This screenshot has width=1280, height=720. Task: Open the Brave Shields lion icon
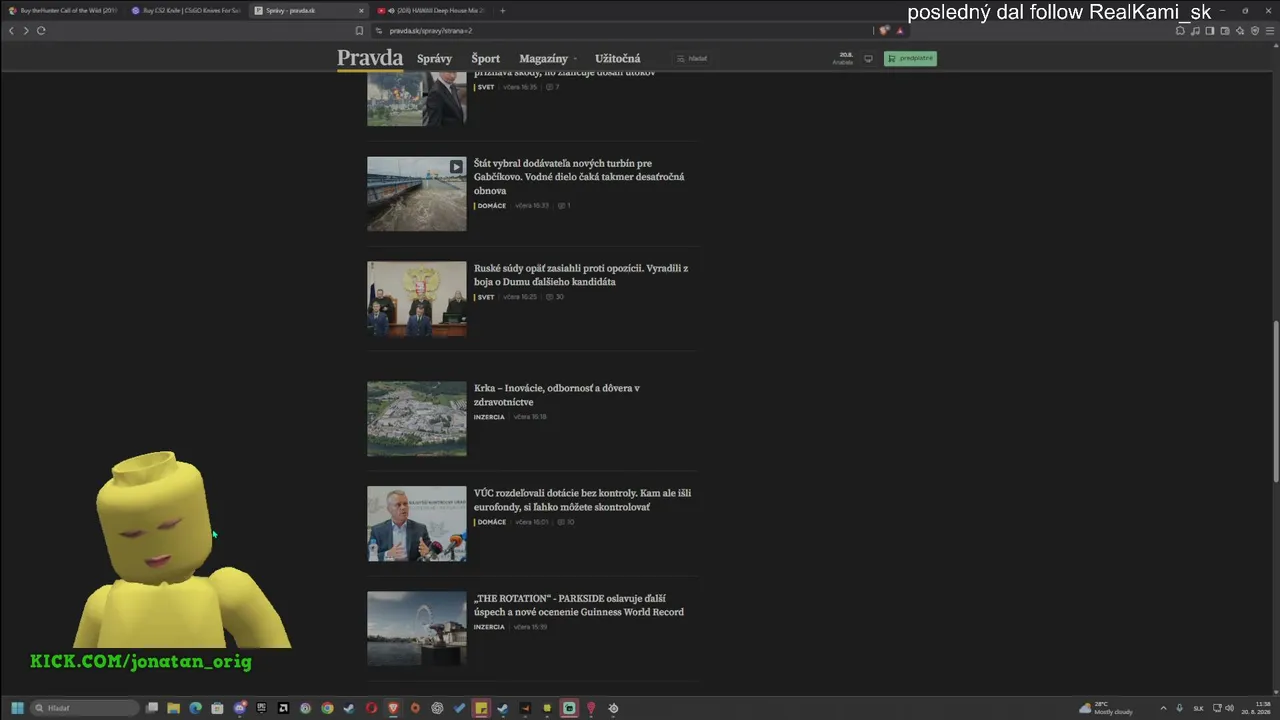pyautogui.click(x=884, y=31)
